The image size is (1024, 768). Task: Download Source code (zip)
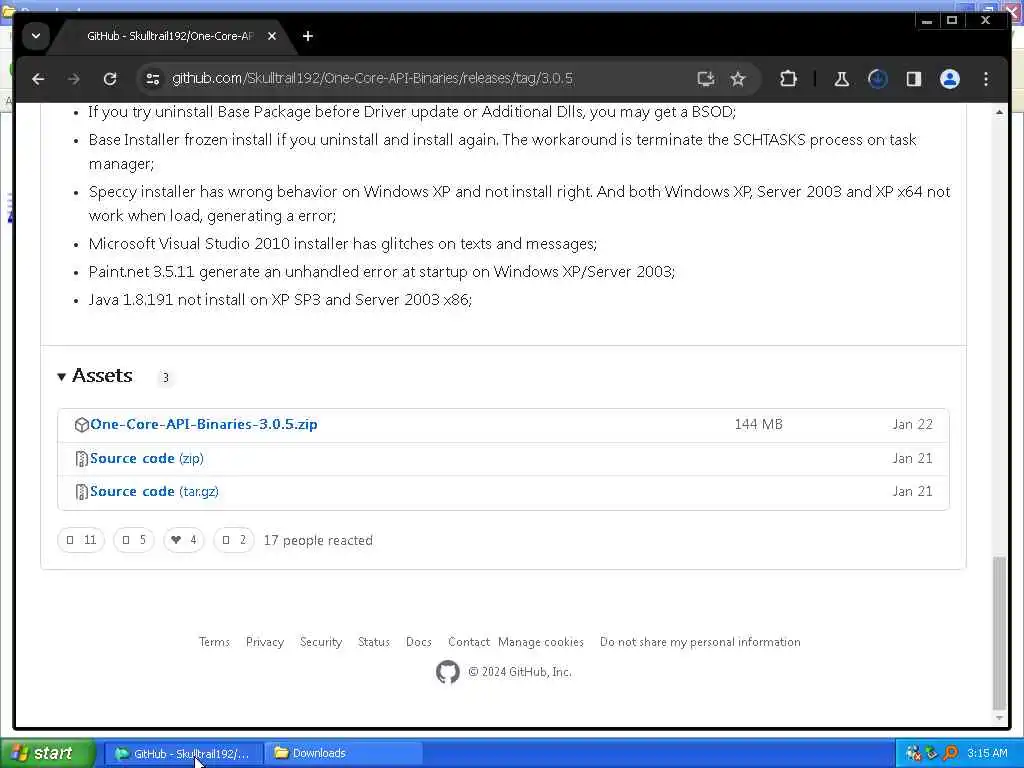[147, 458]
